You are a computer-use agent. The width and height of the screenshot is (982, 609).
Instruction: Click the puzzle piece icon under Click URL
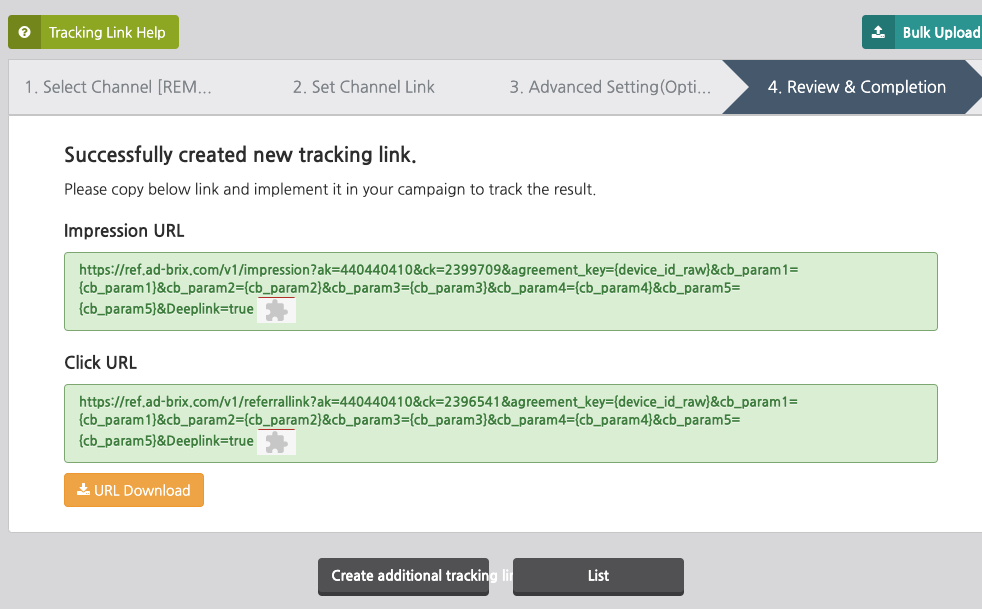click(x=276, y=441)
